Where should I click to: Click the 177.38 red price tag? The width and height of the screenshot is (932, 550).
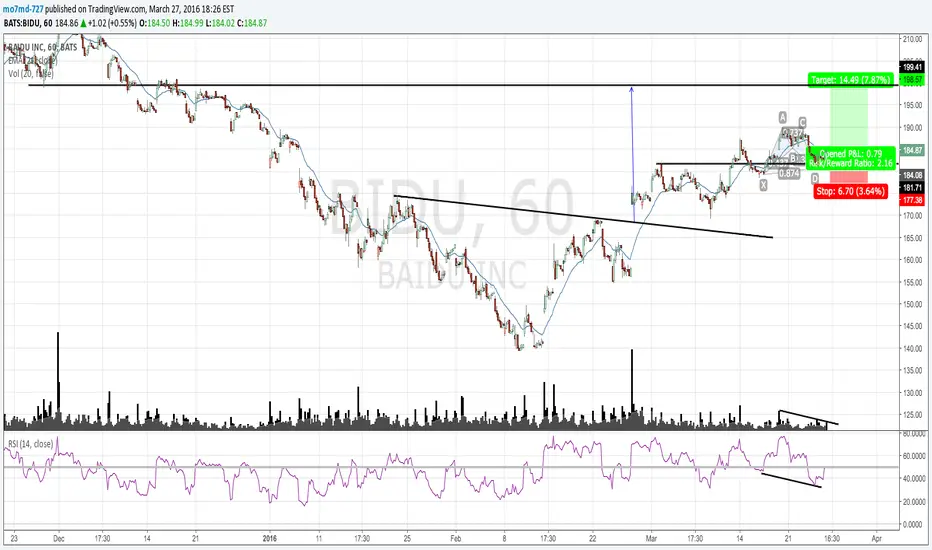coord(912,200)
